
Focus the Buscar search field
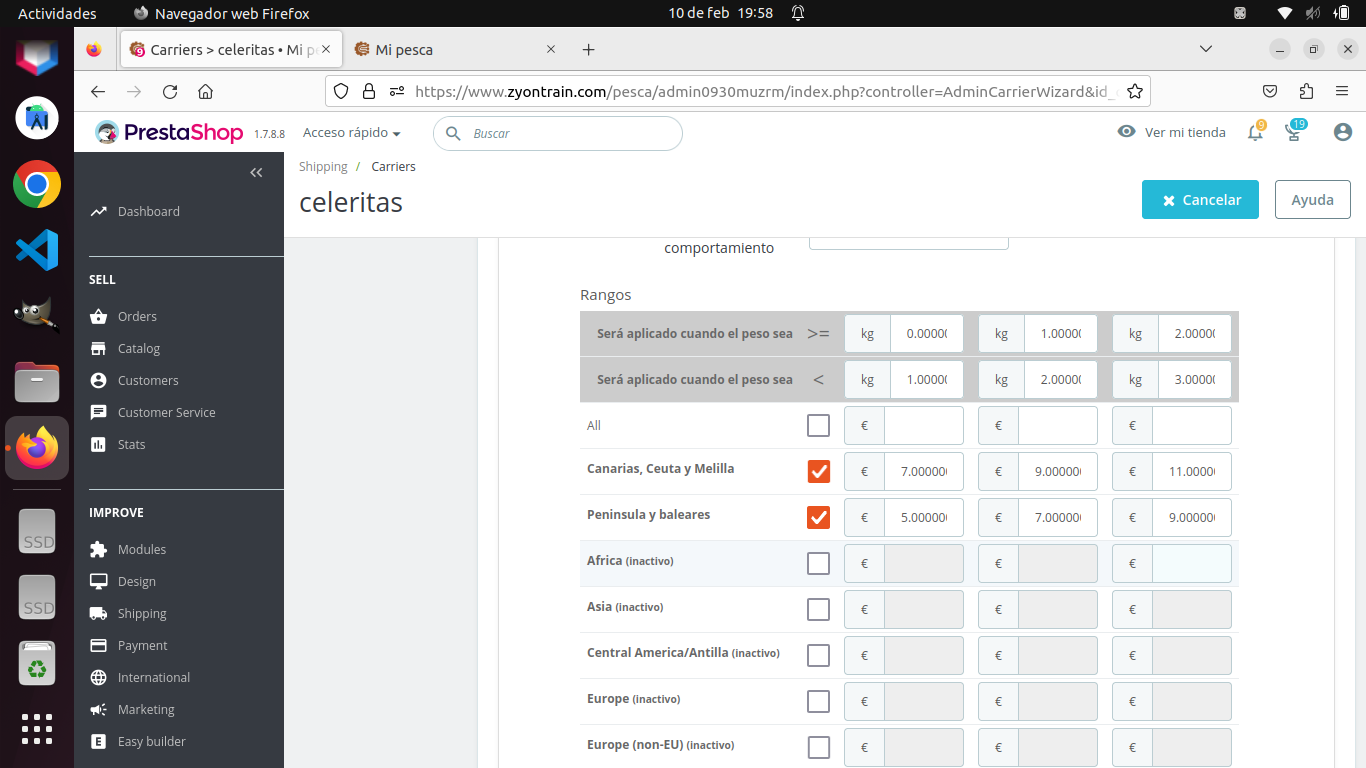click(x=558, y=133)
